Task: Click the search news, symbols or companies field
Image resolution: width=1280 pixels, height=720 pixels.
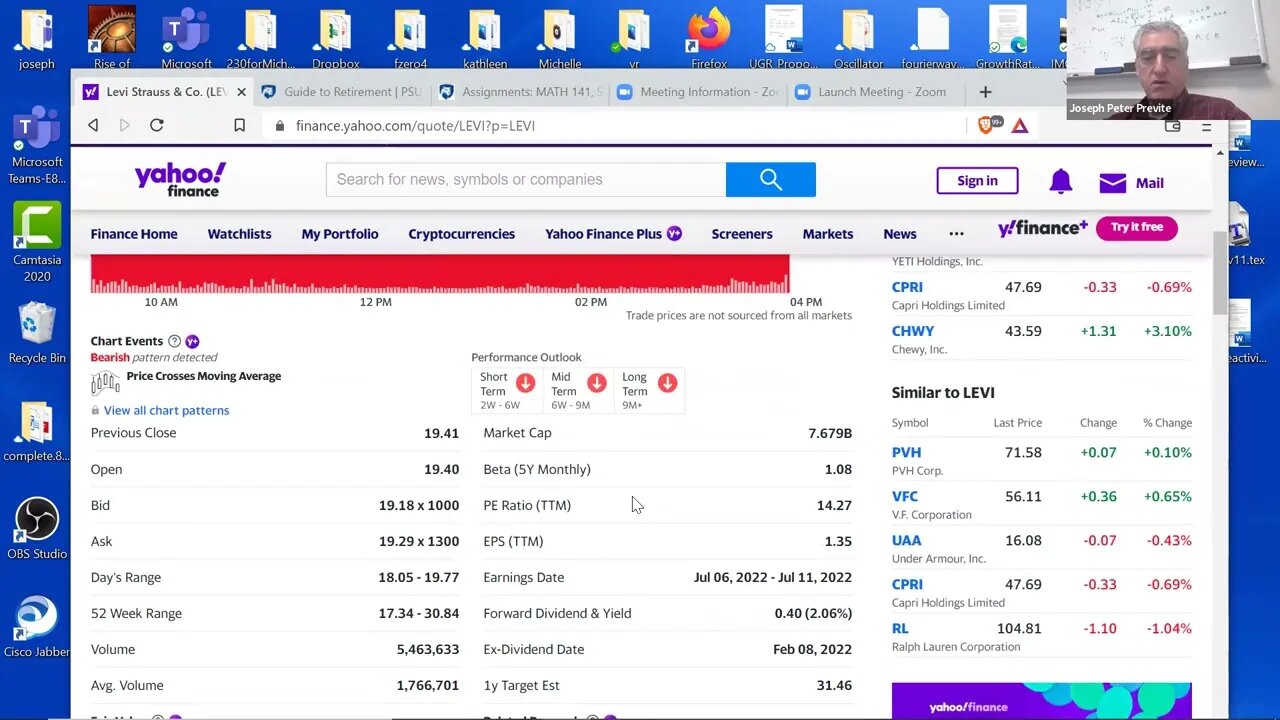Action: [x=526, y=180]
